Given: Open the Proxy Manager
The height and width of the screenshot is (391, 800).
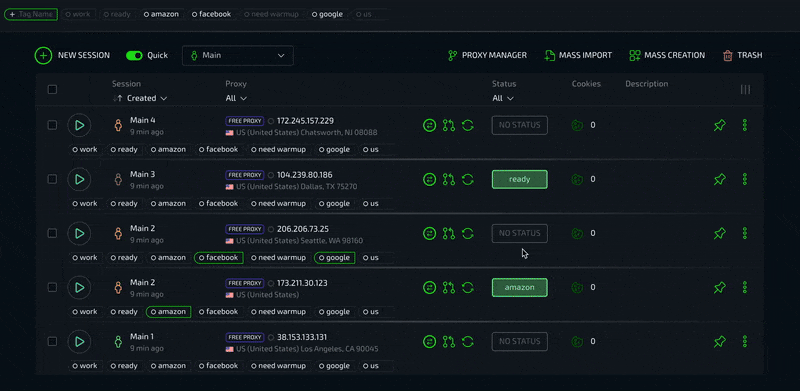Looking at the screenshot, I should click(x=487, y=55).
